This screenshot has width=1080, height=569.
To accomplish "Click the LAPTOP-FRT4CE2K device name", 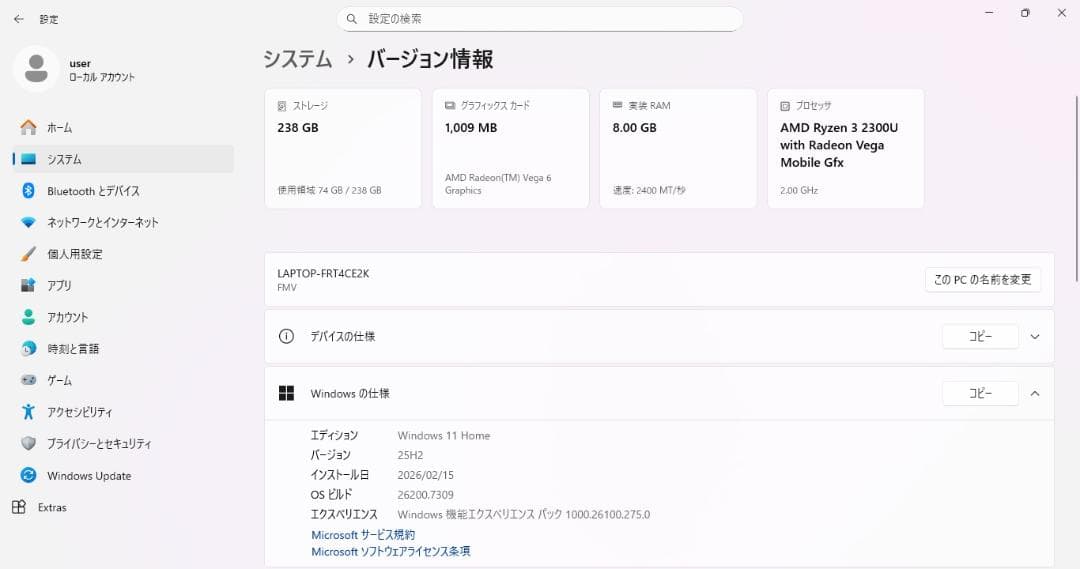I will click(x=323, y=273).
